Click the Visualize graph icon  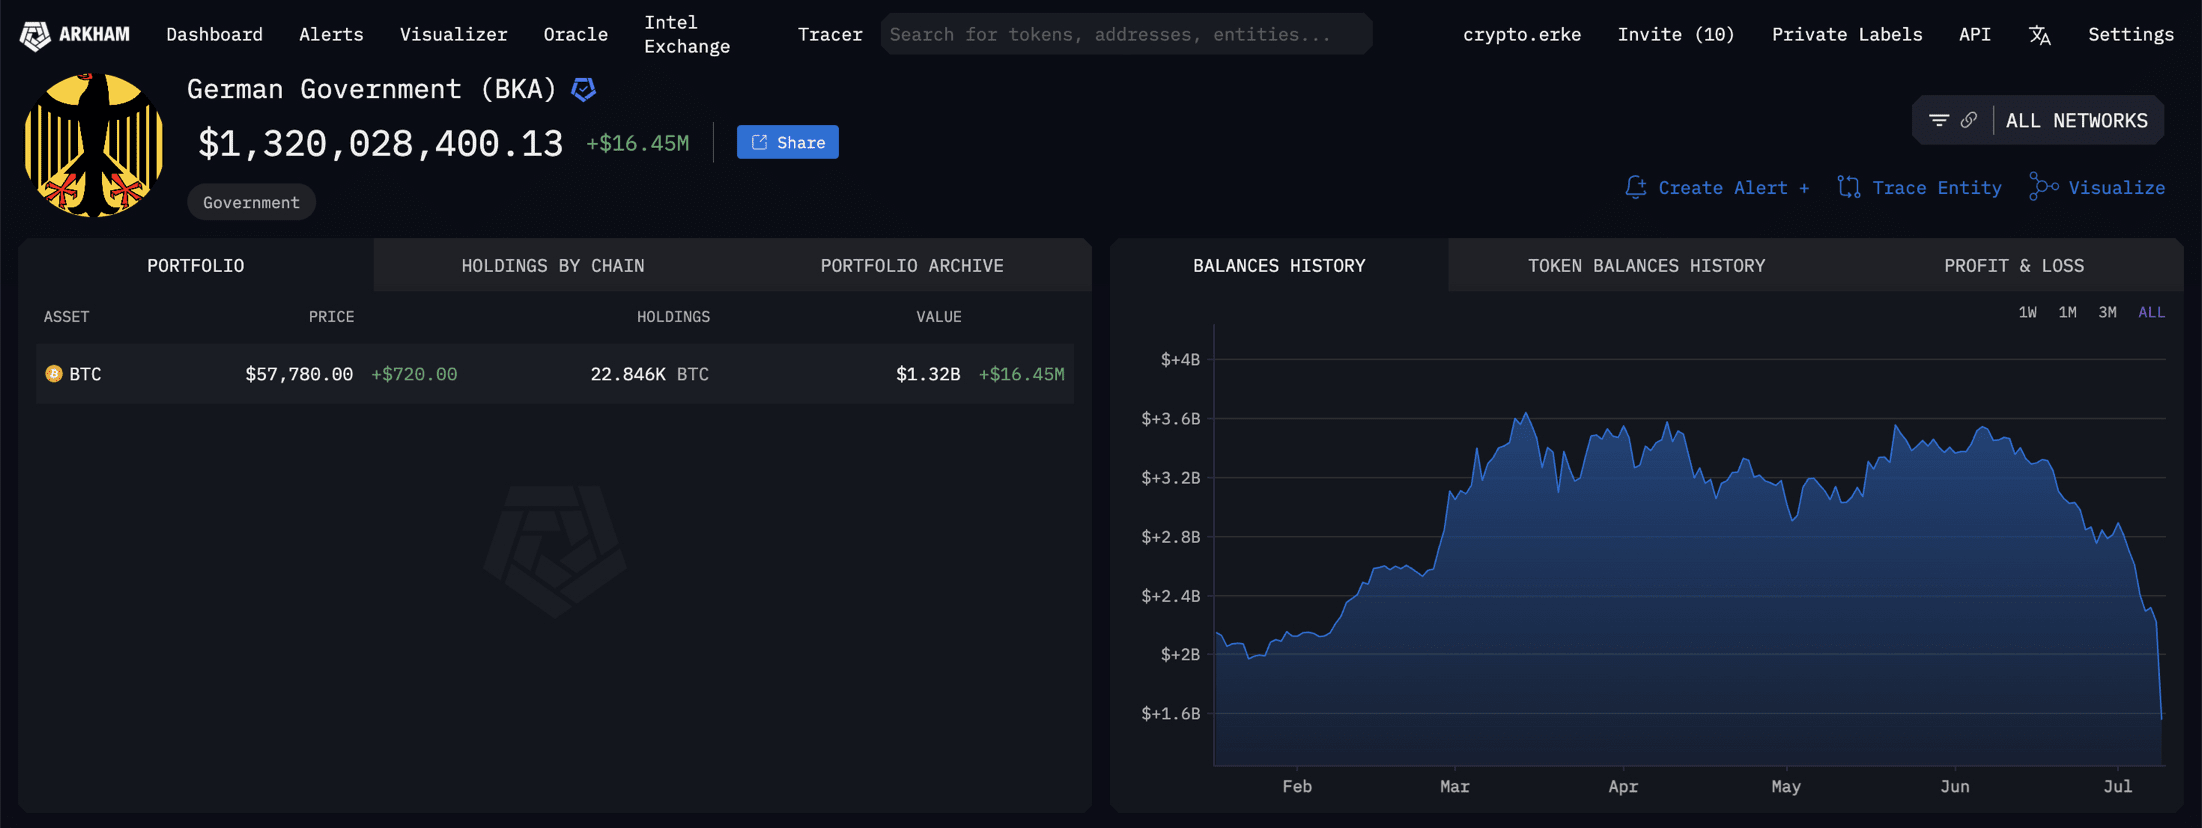coord(2043,187)
